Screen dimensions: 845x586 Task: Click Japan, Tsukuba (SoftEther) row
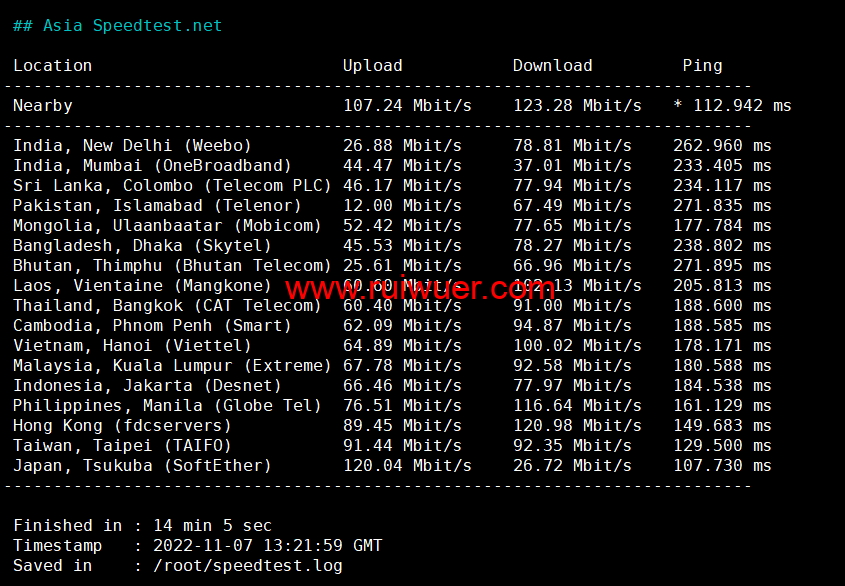coord(142,466)
